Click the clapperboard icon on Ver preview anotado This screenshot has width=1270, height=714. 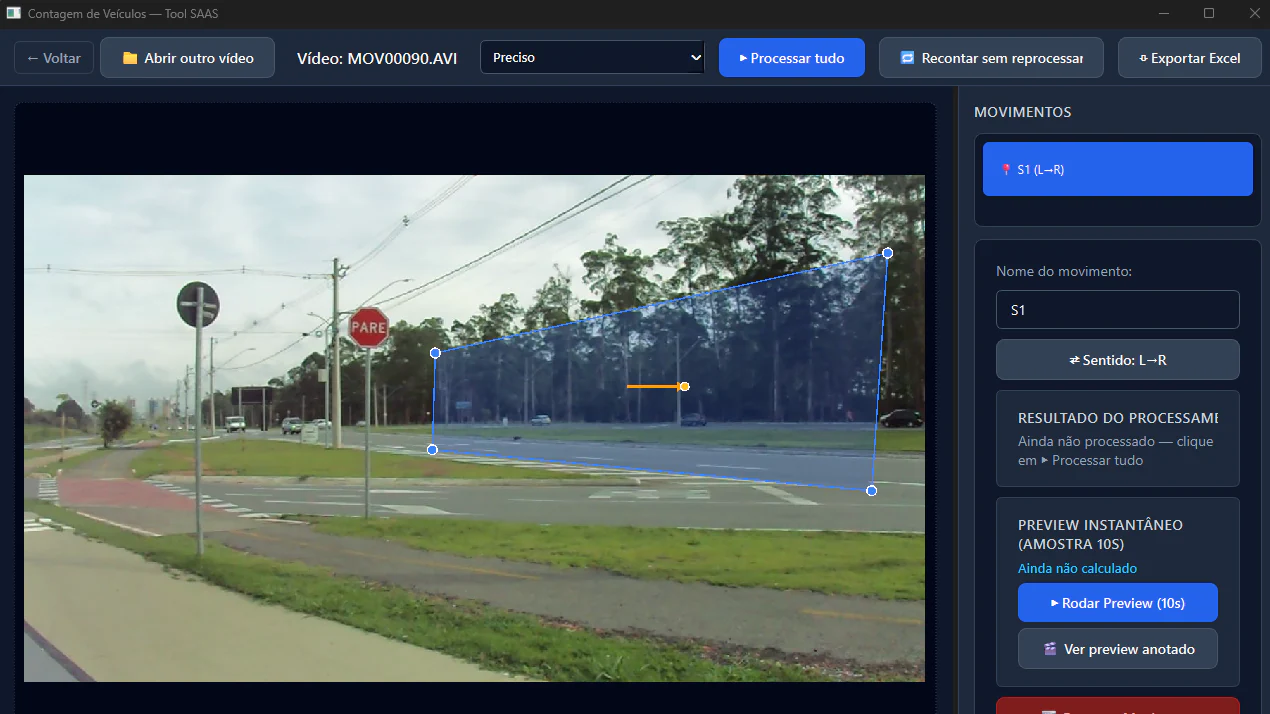(1050, 649)
